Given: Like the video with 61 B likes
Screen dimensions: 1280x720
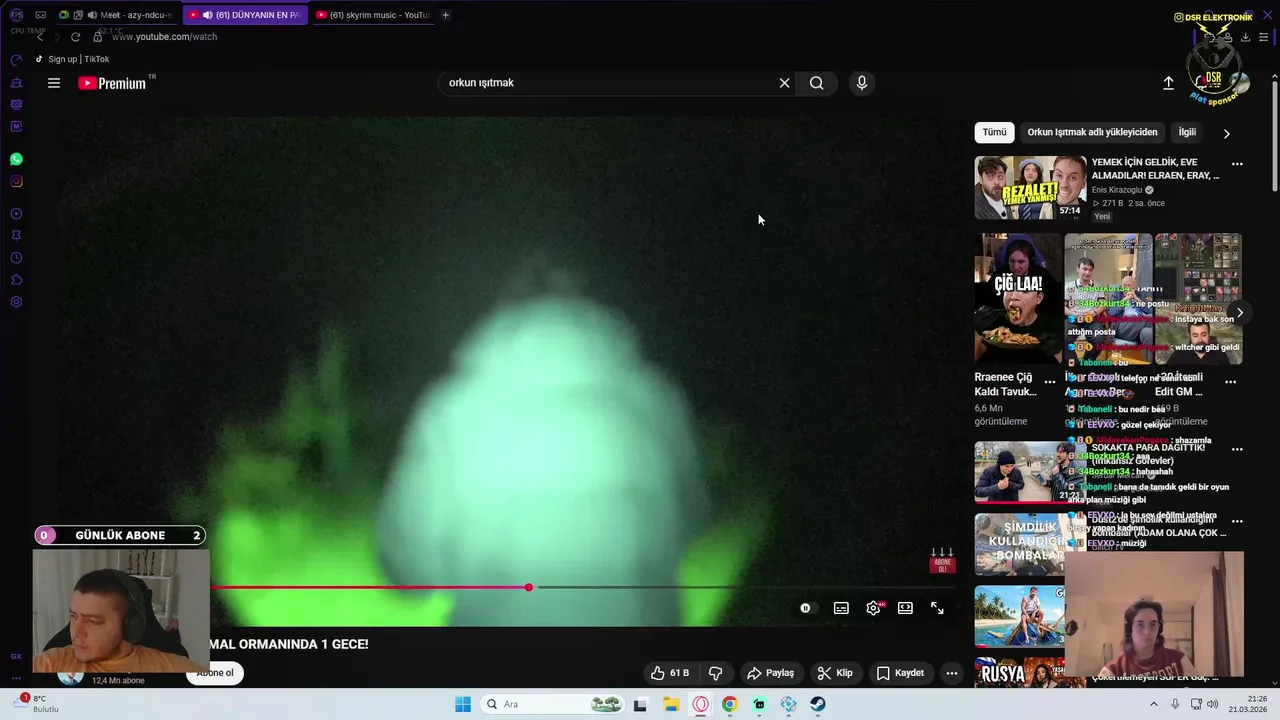Looking at the screenshot, I should click(x=670, y=673).
